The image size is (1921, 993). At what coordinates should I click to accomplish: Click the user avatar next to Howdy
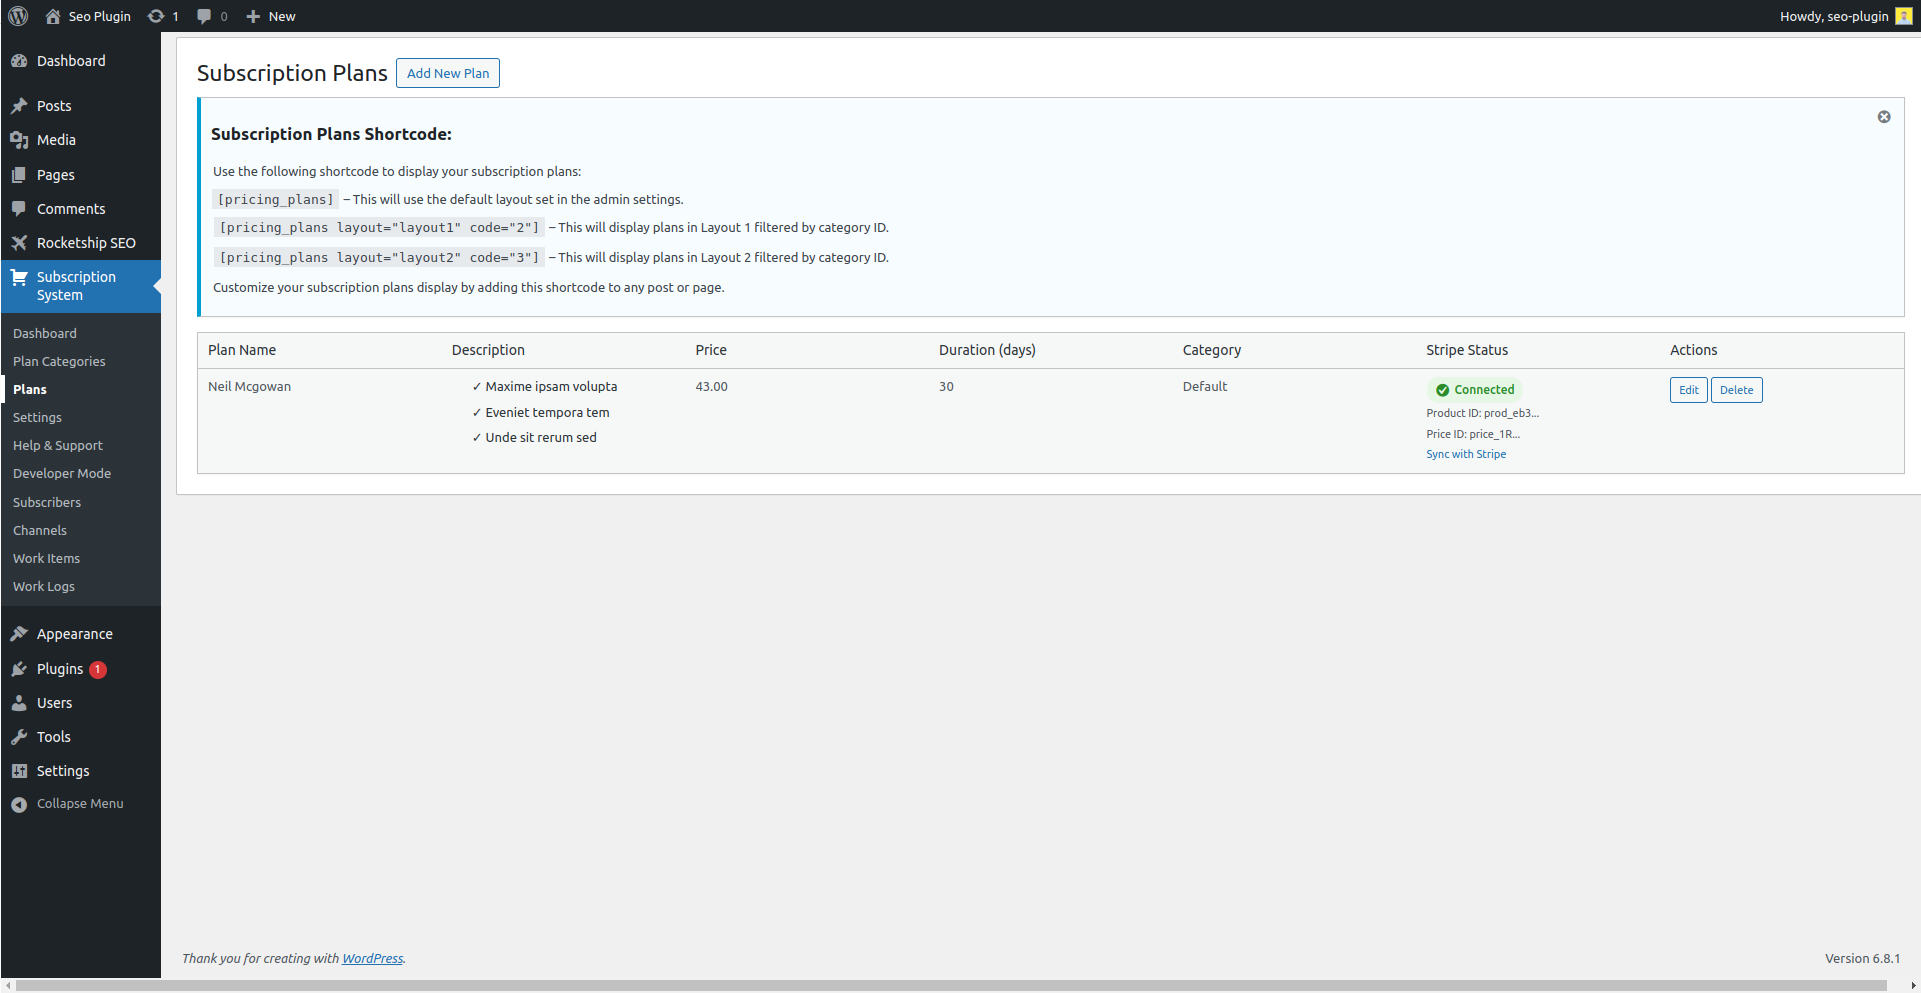(x=1903, y=16)
